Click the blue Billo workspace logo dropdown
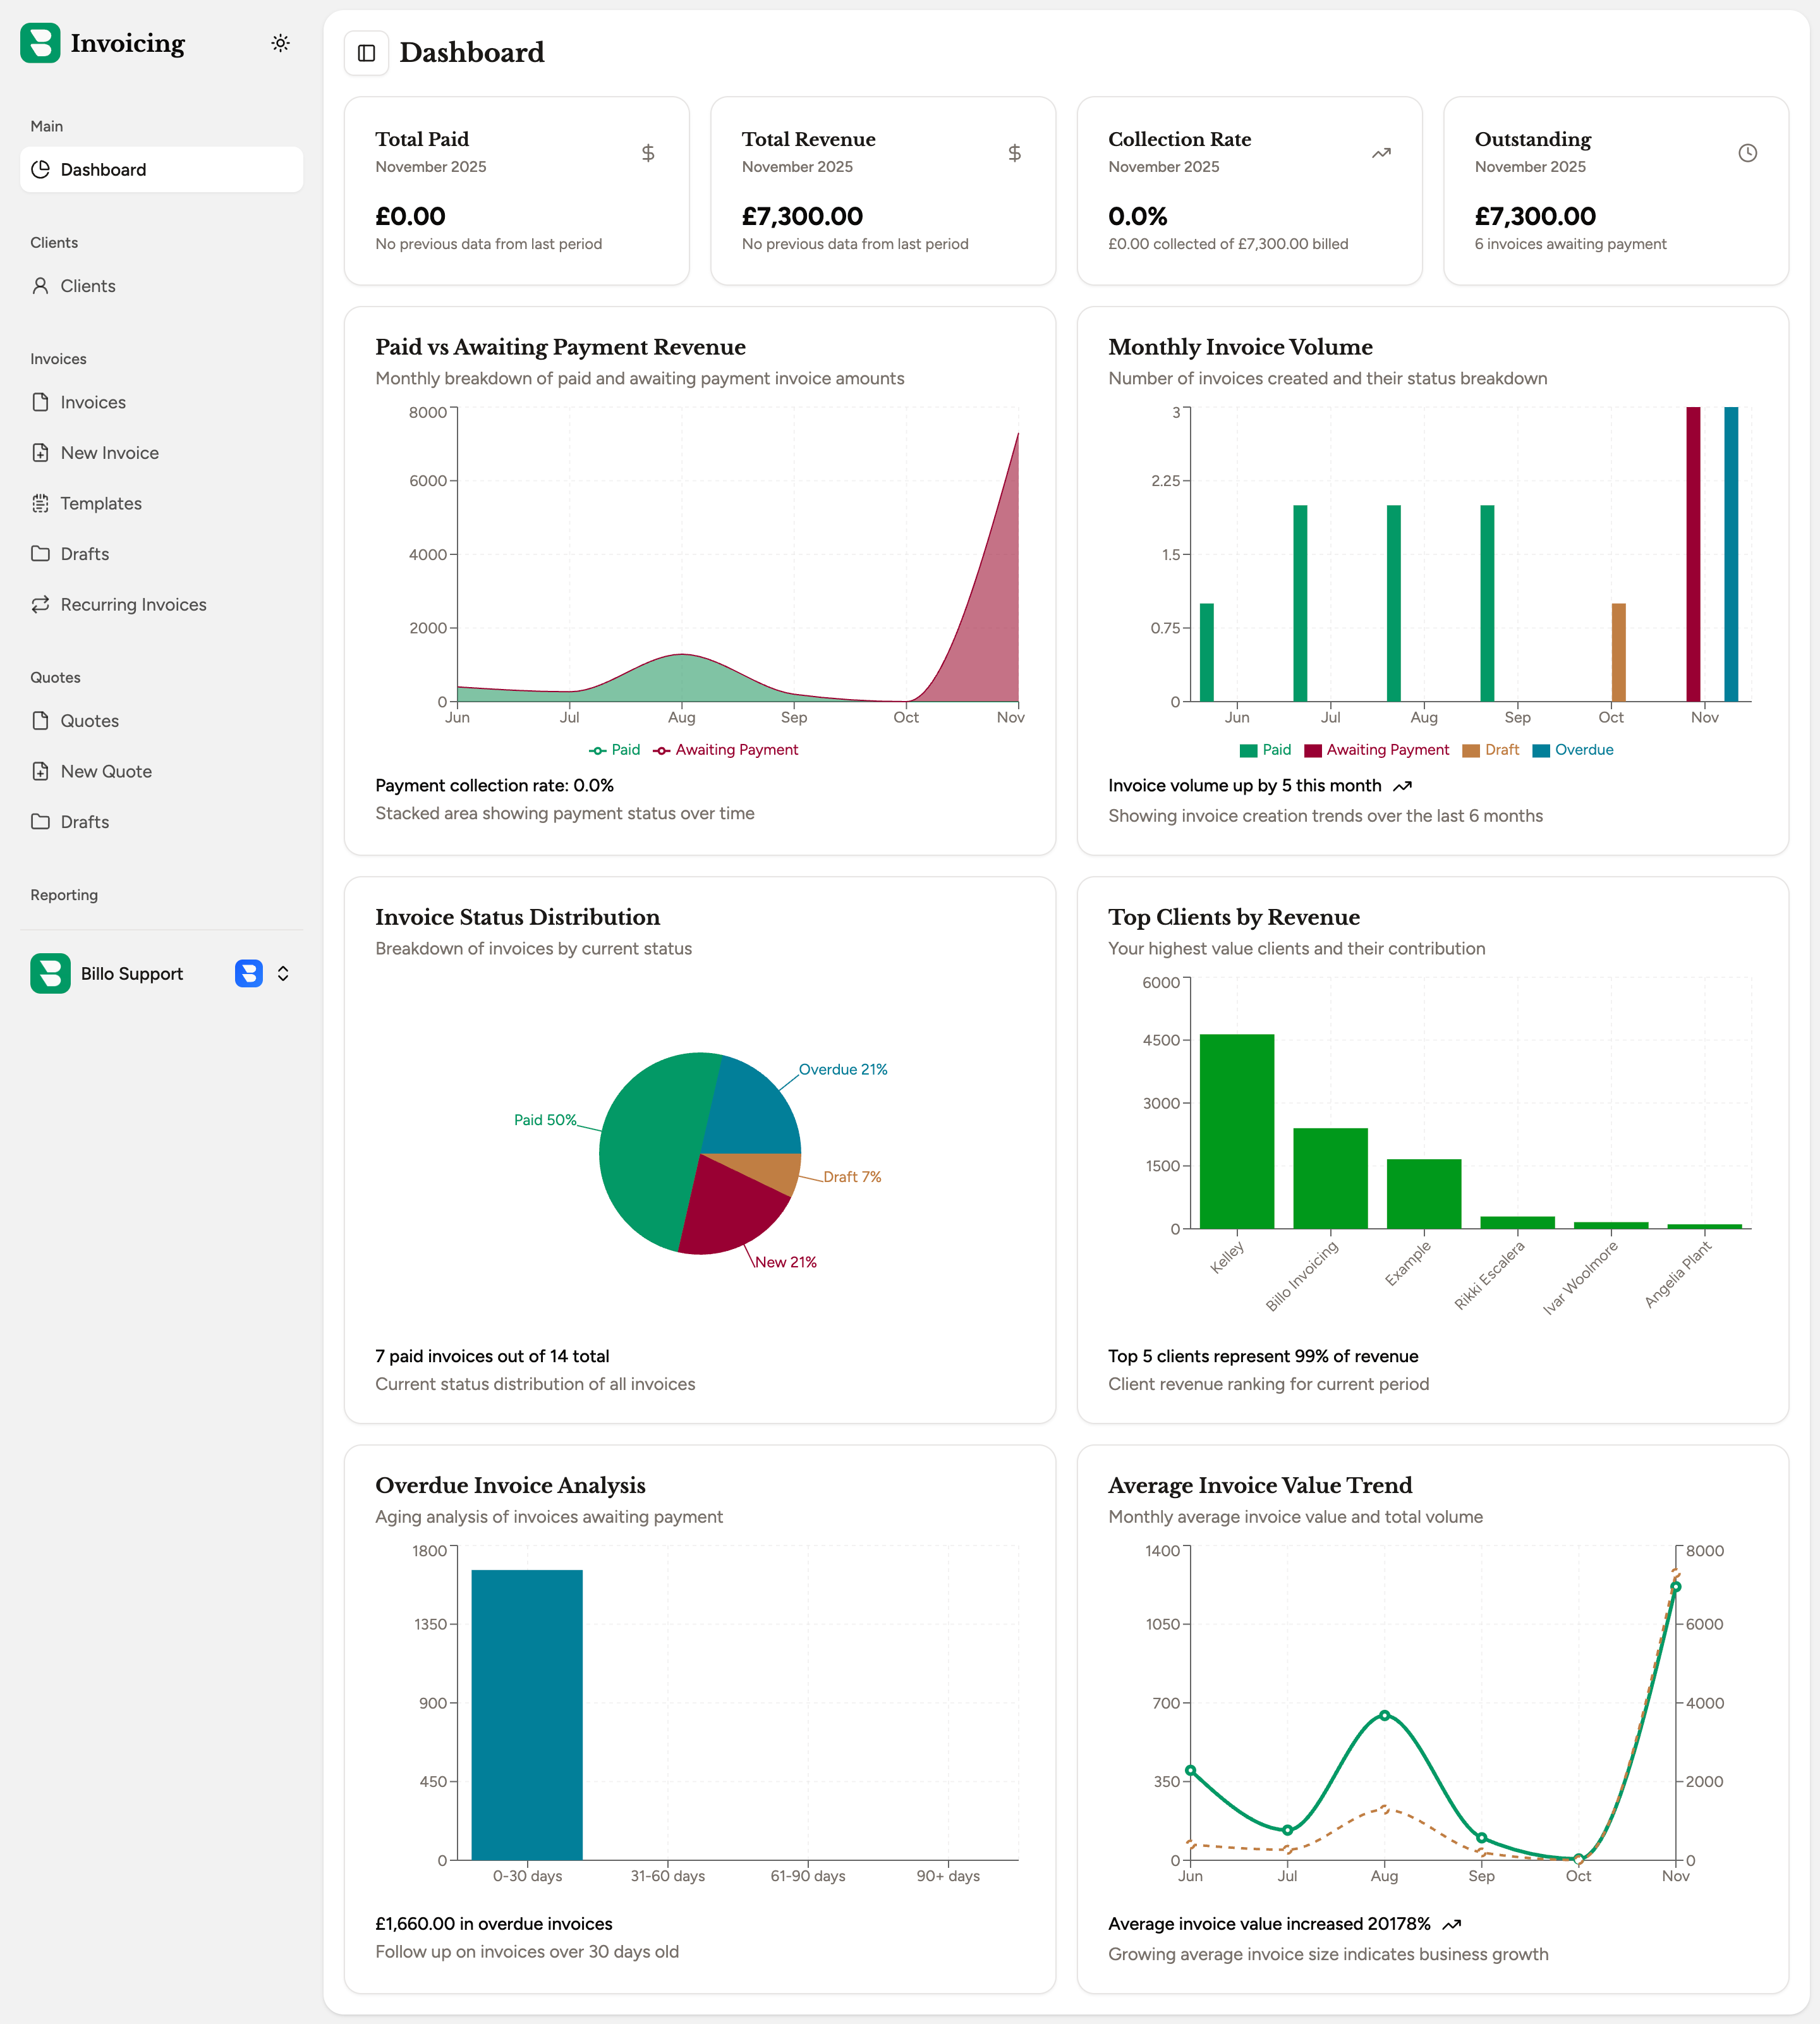Screen dimensions: 1820x2024 point(248,973)
